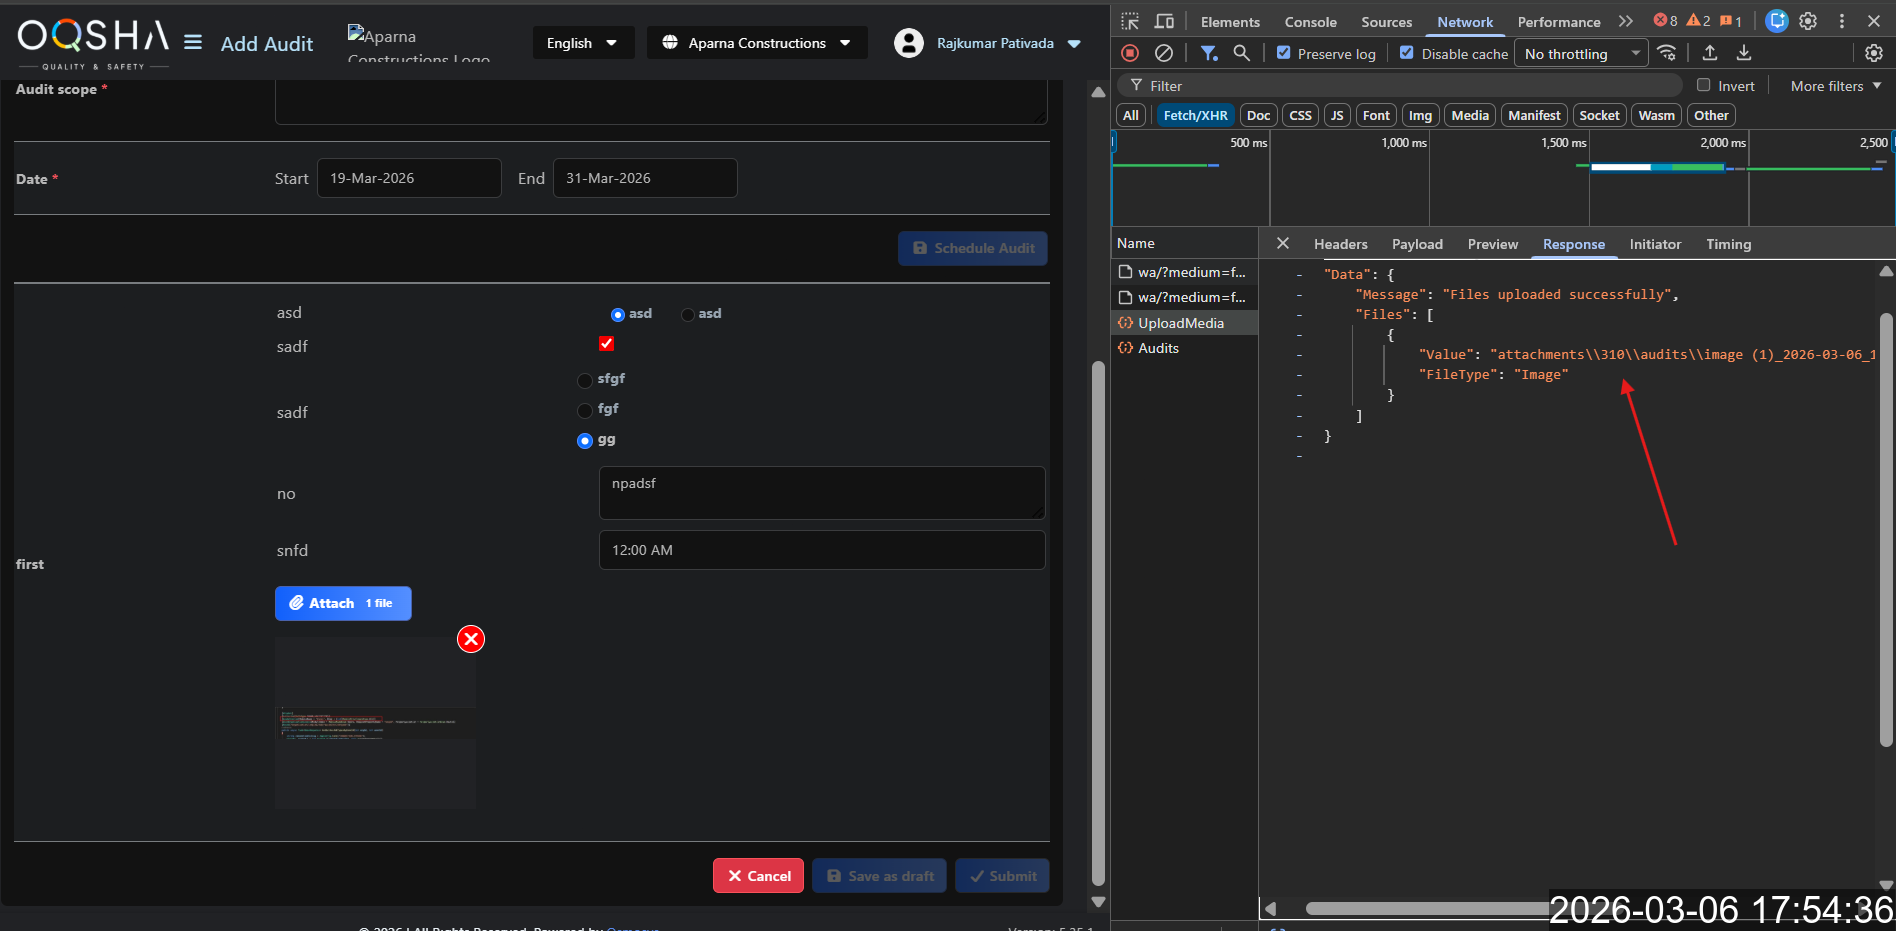Open network search with the magnifier icon
Image resolution: width=1896 pixels, height=931 pixels.
click(1241, 53)
